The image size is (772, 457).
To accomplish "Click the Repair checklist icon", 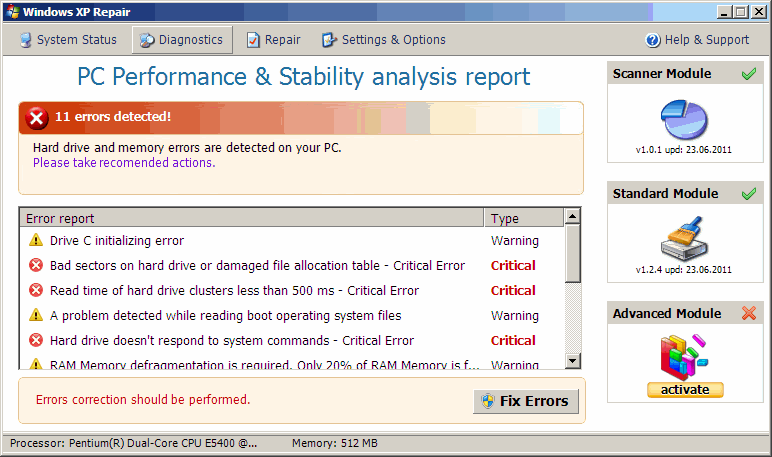I will pos(253,40).
